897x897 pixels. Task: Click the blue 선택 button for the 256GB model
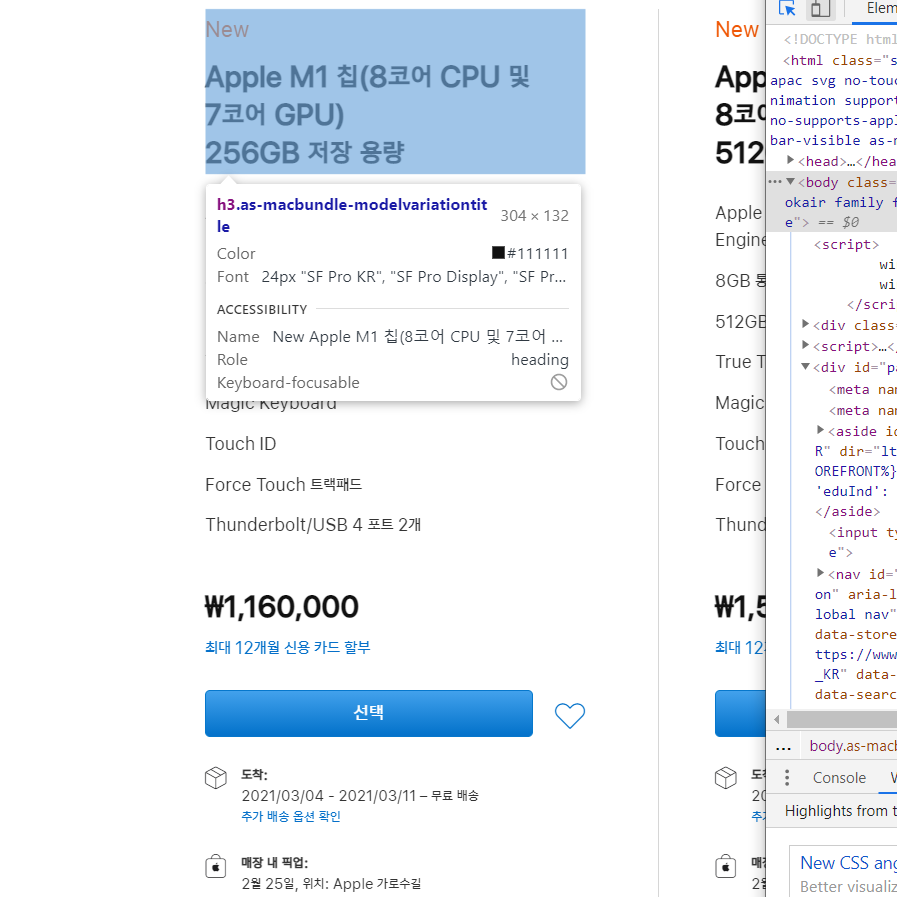point(369,713)
